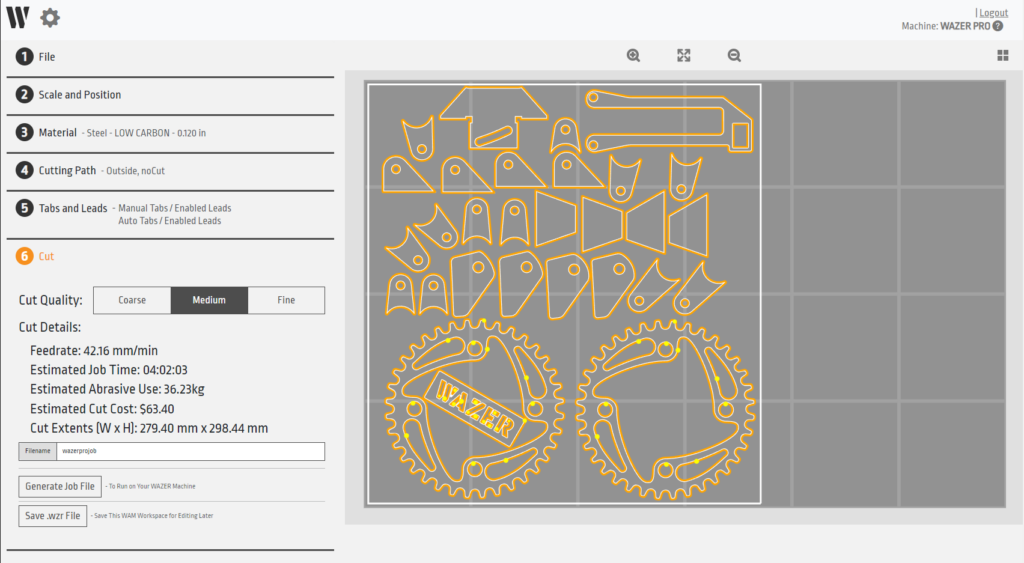
Task: Zoom out of the cutting canvas
Action: tap(734, 56)
